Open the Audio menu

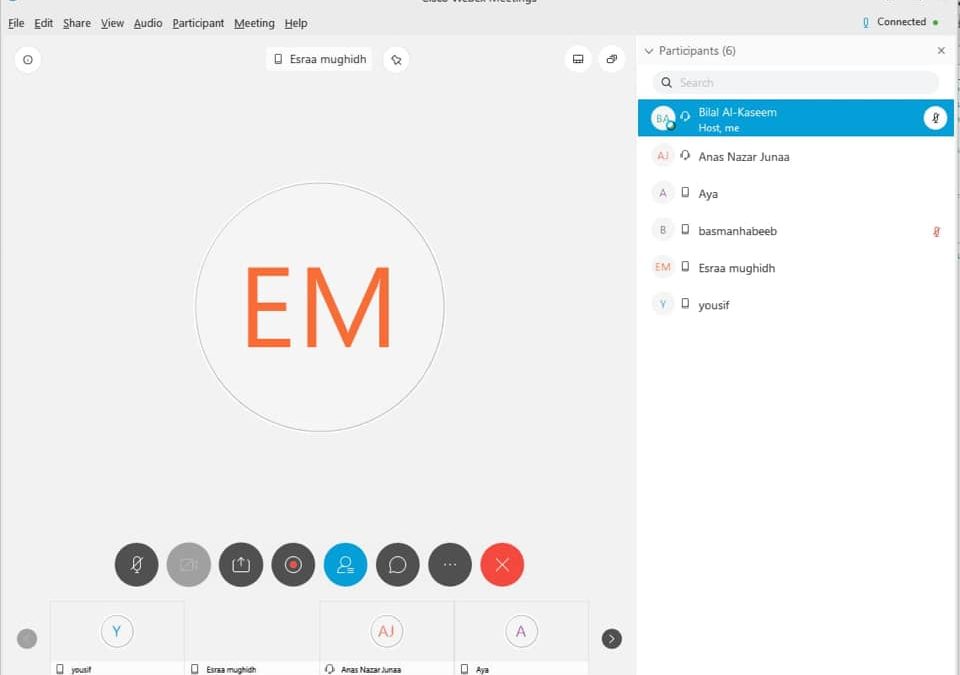pyautogui.click(x=148, y=23)
